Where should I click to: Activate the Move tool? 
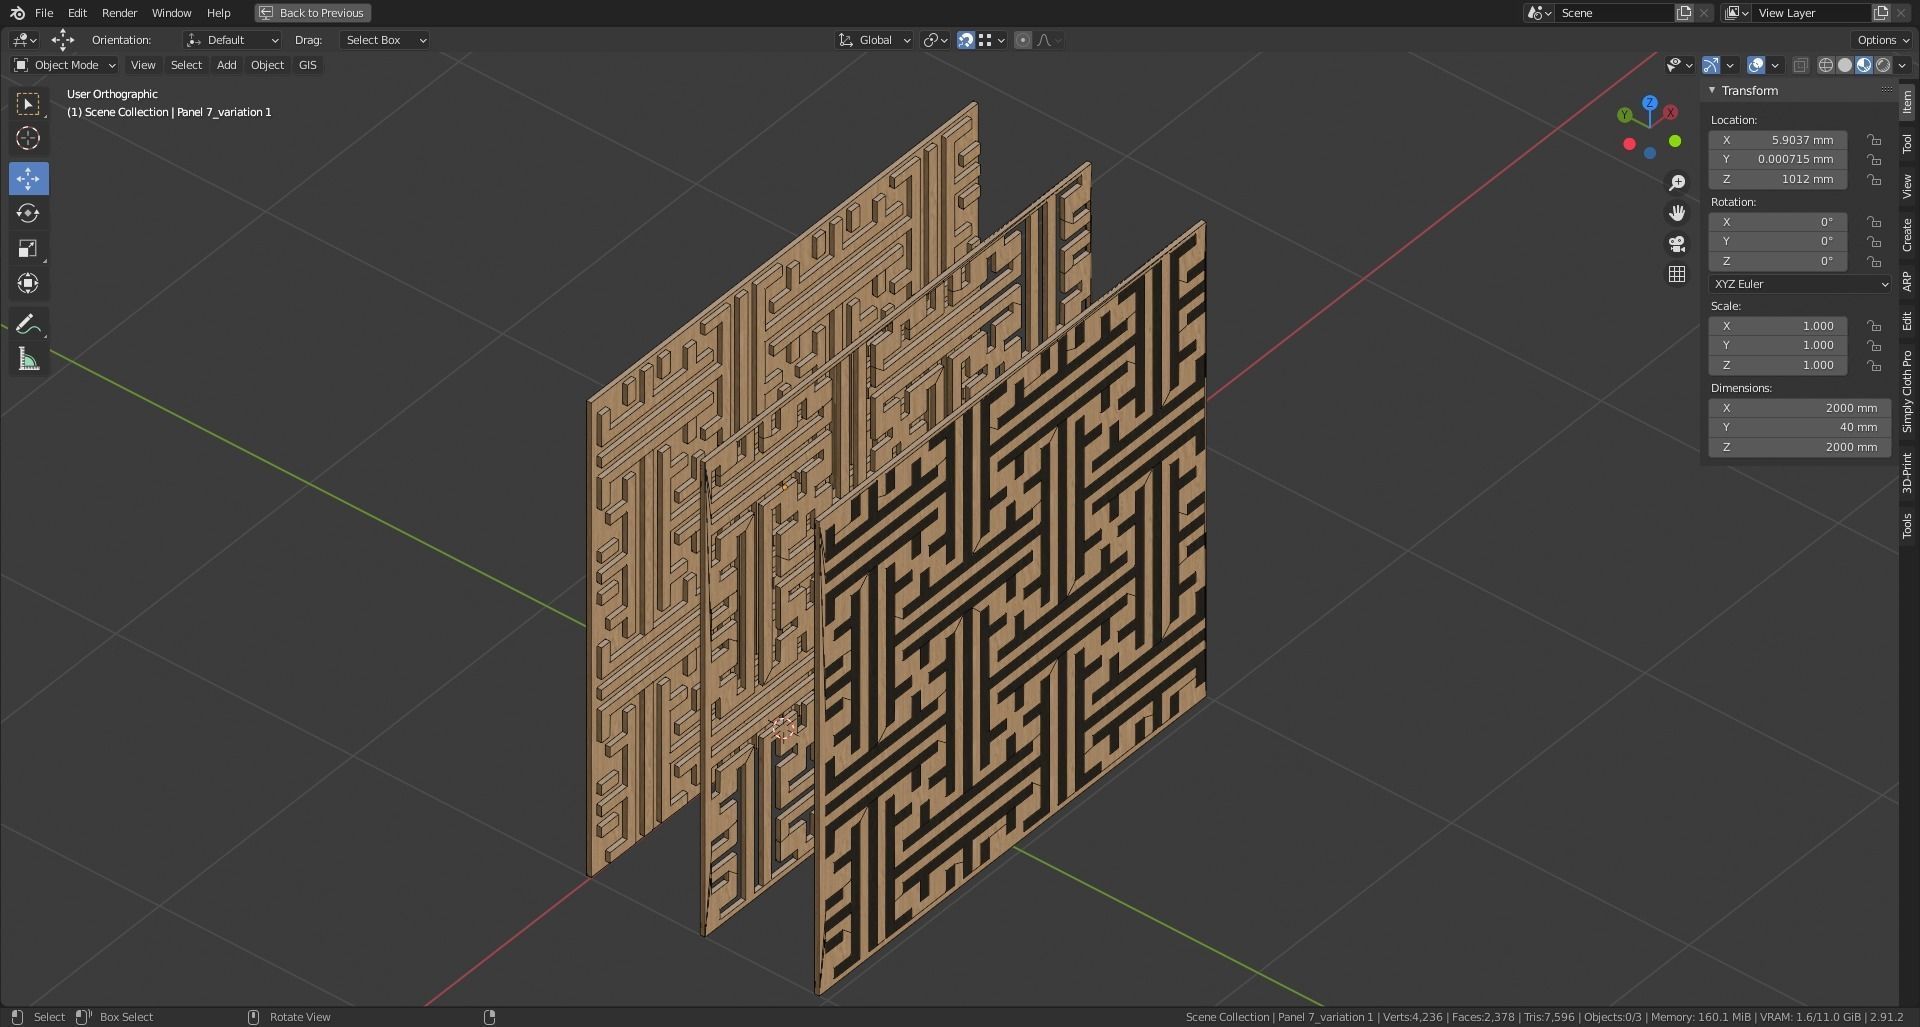click(28, 179)
